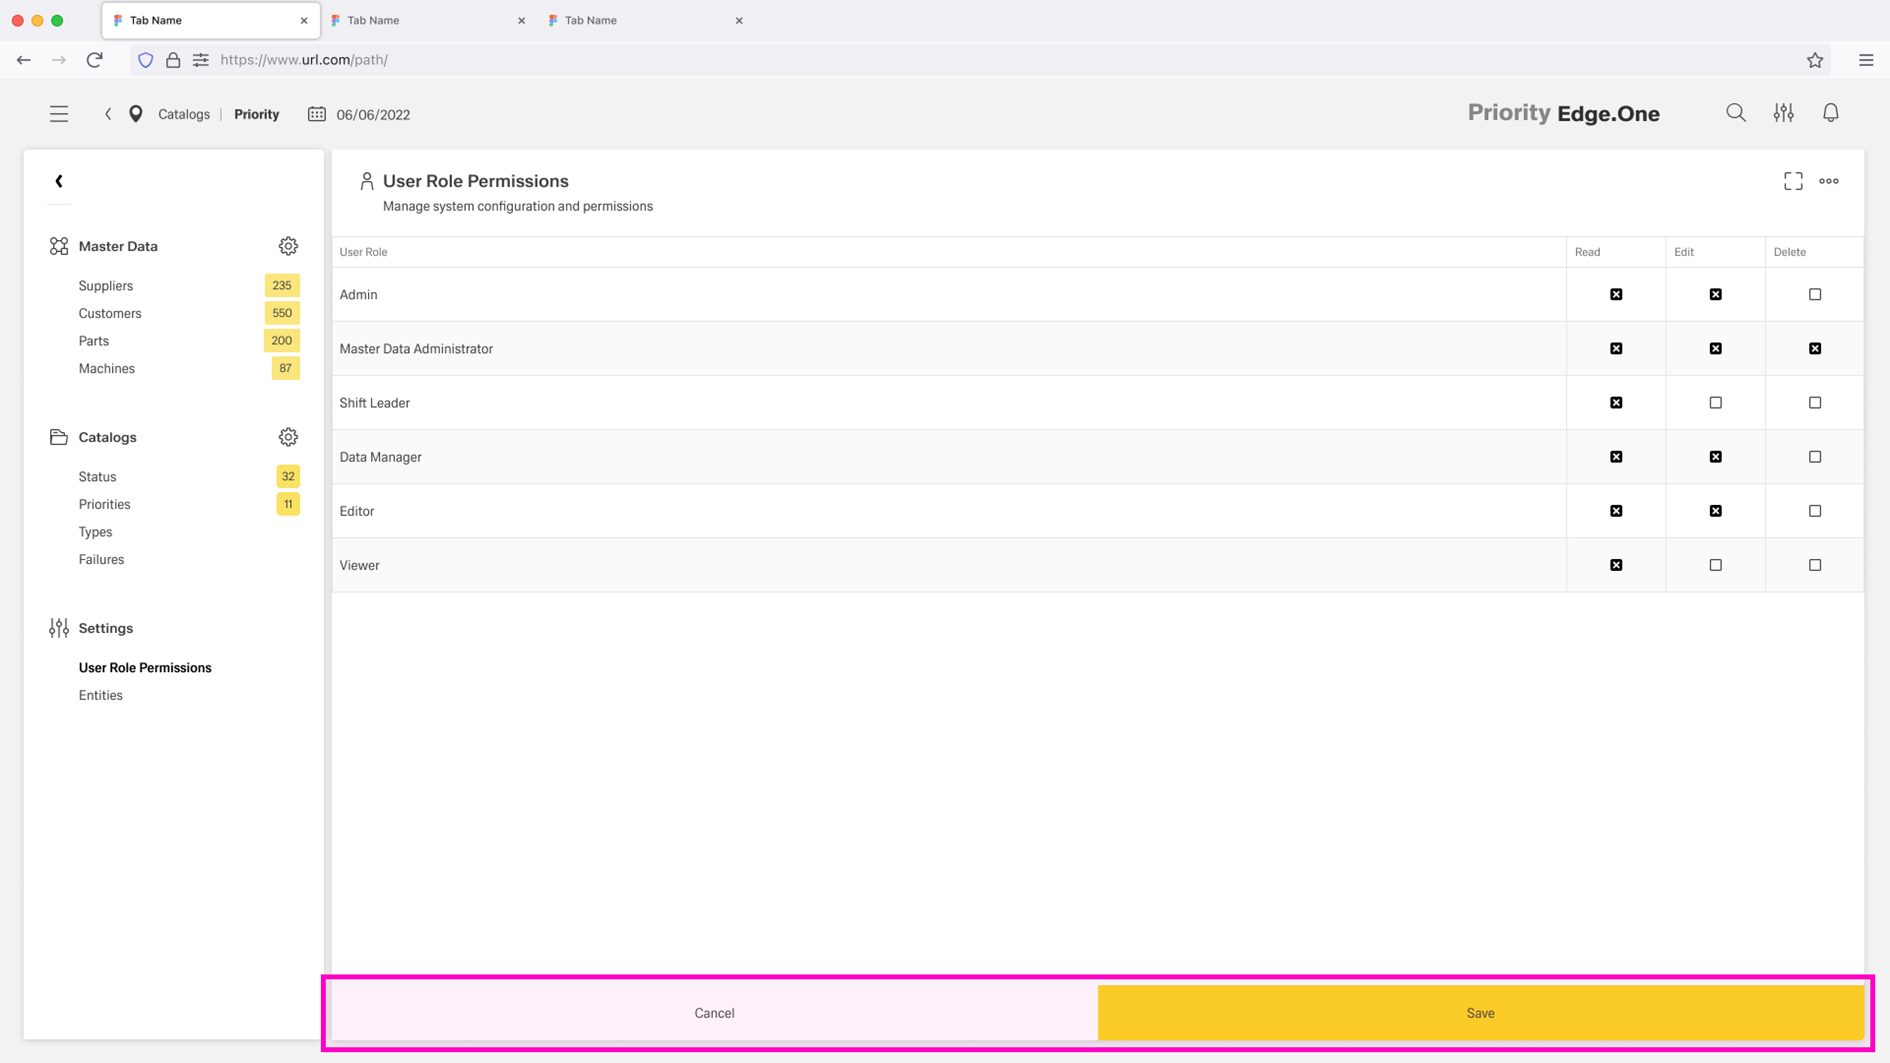
Task: Click the calendar icon beside 06/06/2022
Action: pos(317,114)
